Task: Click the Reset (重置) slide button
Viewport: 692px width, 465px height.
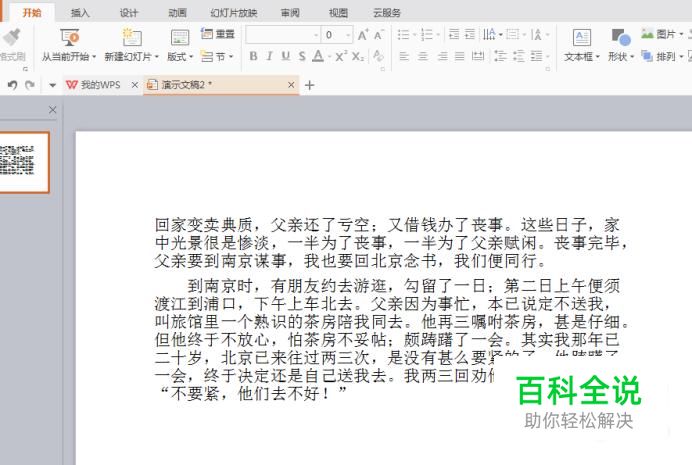Action: pos(218,34)
